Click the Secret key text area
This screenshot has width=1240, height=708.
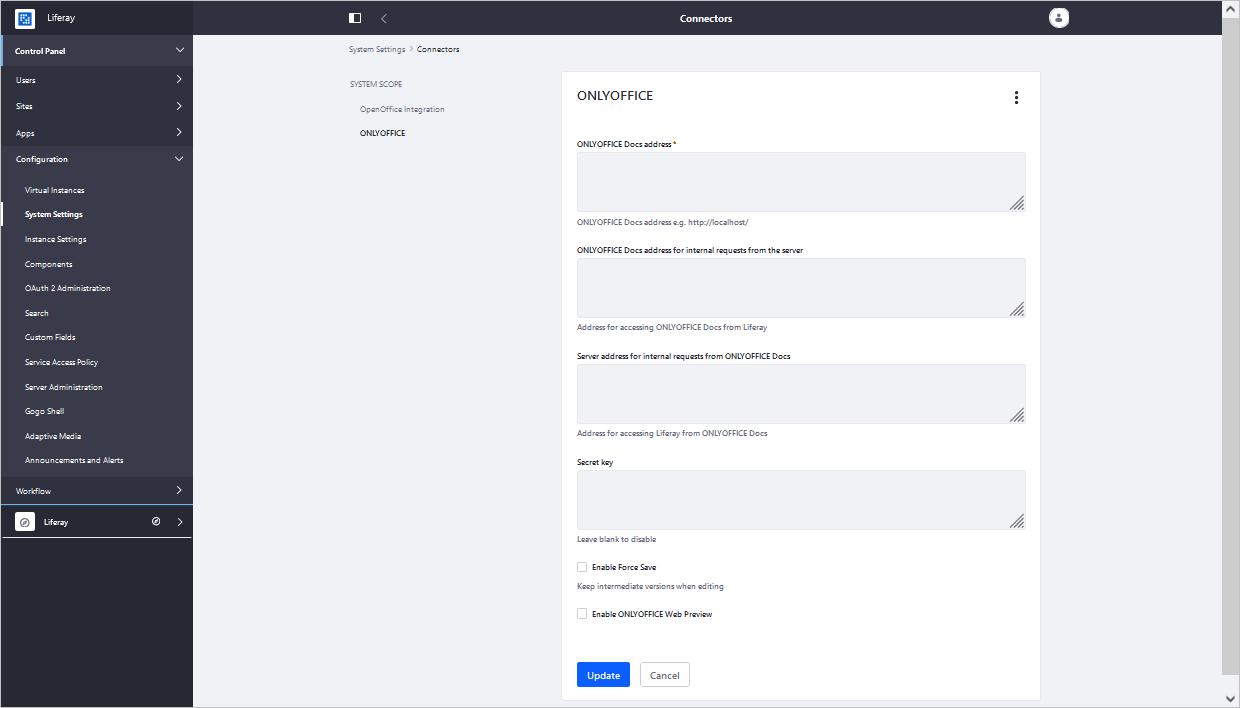[800, 499]
